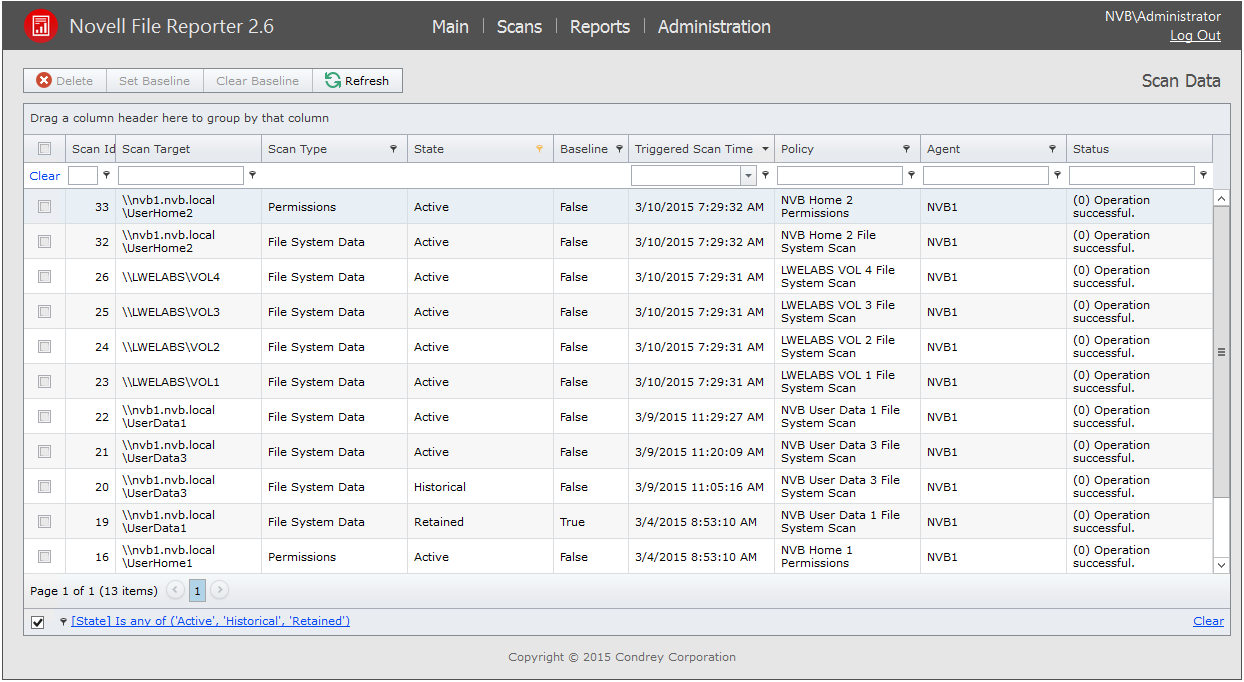Open the Scan Id filter condition menu
The width and height of the screenshot is (1244, 682).
pos(107,175)
